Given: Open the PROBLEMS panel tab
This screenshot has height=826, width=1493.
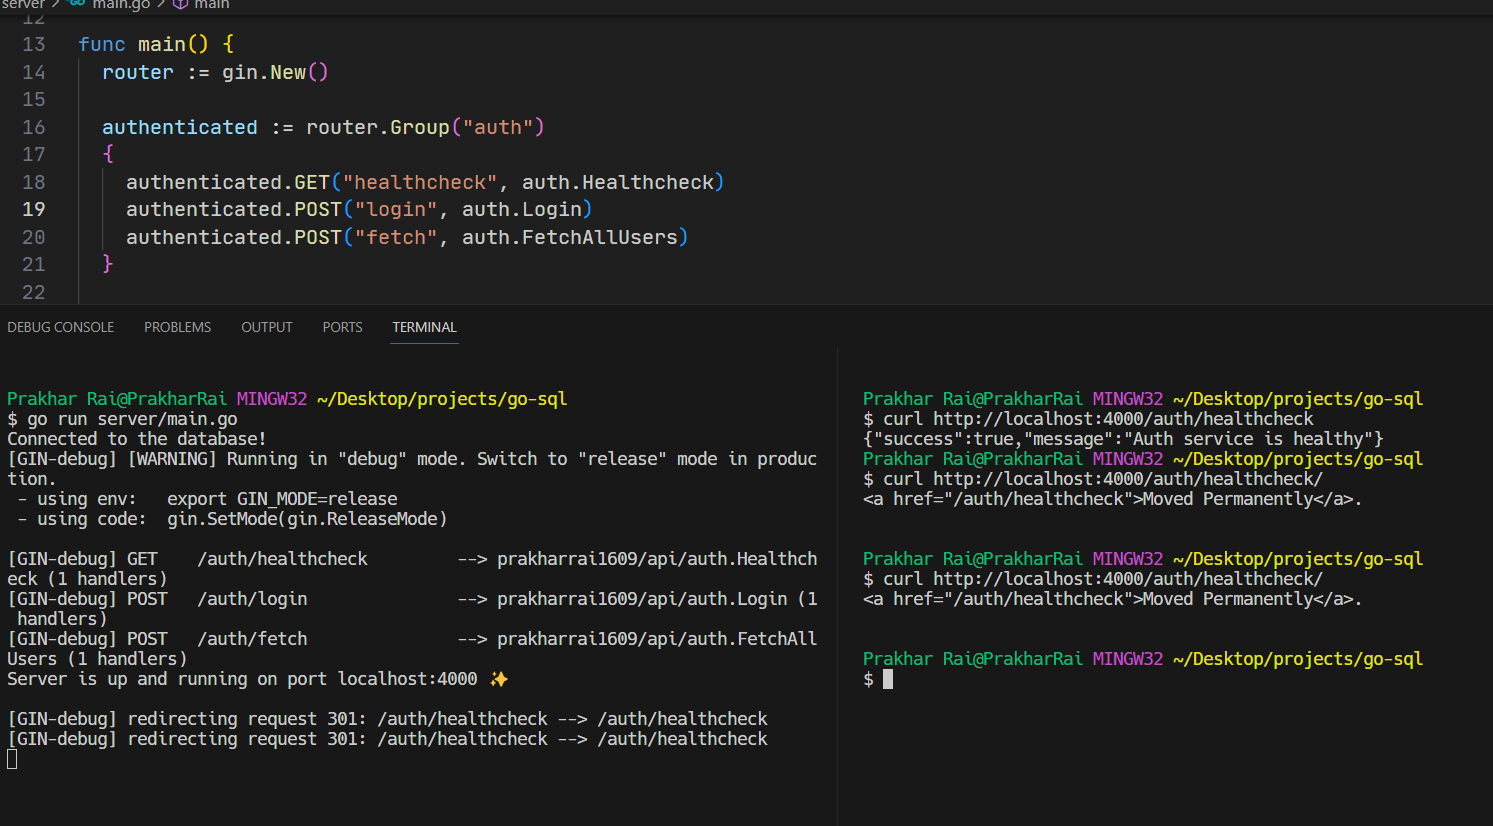Looking at the screenshot, I should pos(177,327).
